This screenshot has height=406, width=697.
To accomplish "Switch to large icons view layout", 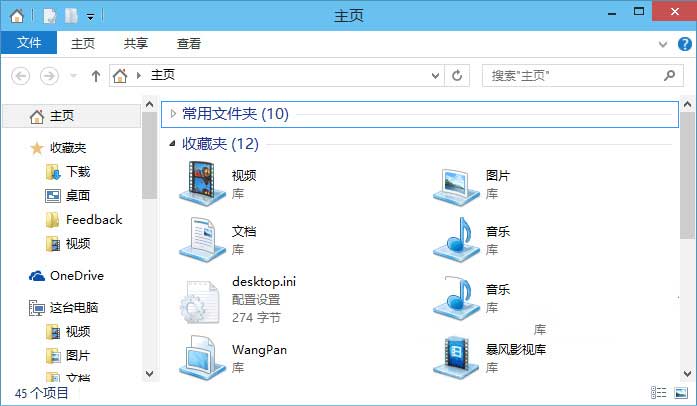I will (x=681, y=393).
